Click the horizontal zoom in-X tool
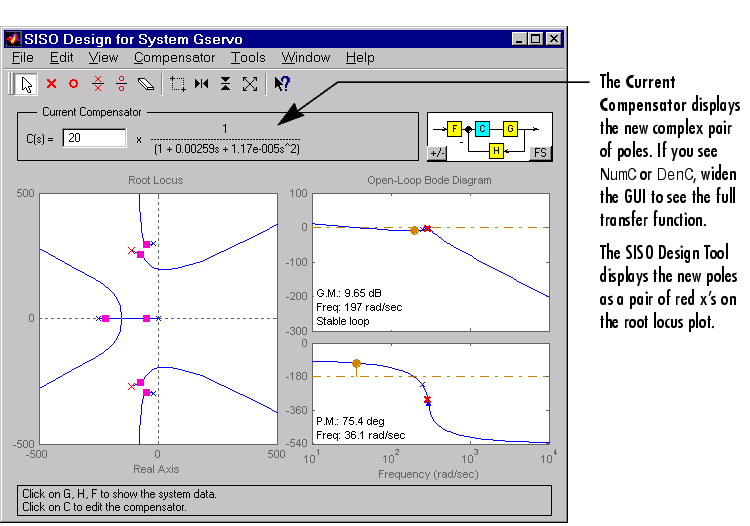 point(202,84)
